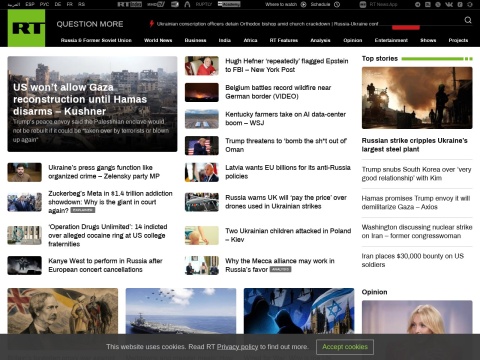Open RT News App link

[383, 4]
